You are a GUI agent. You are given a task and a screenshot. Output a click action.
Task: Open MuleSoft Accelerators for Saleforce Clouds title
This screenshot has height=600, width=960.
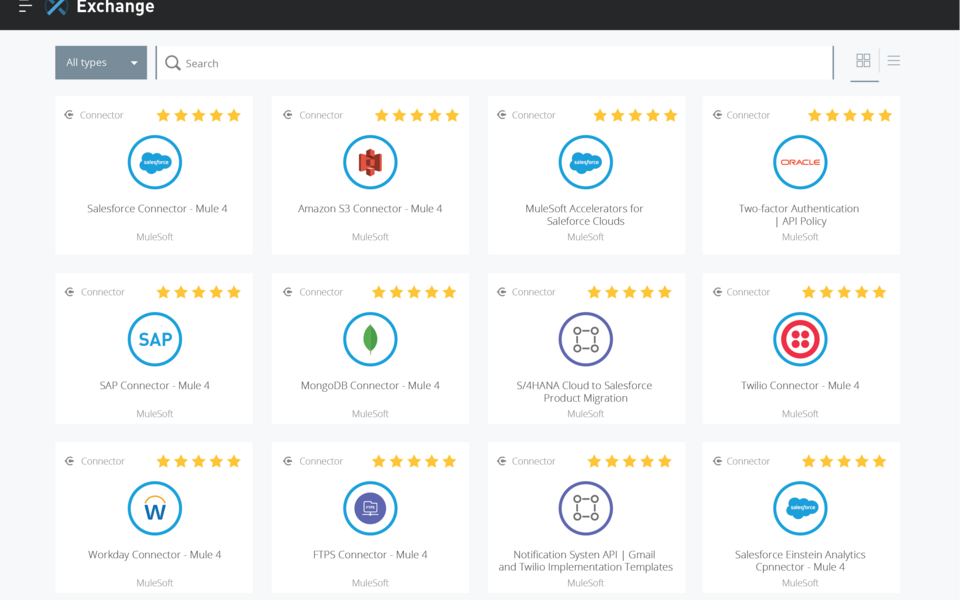click(x=585, y=215)
